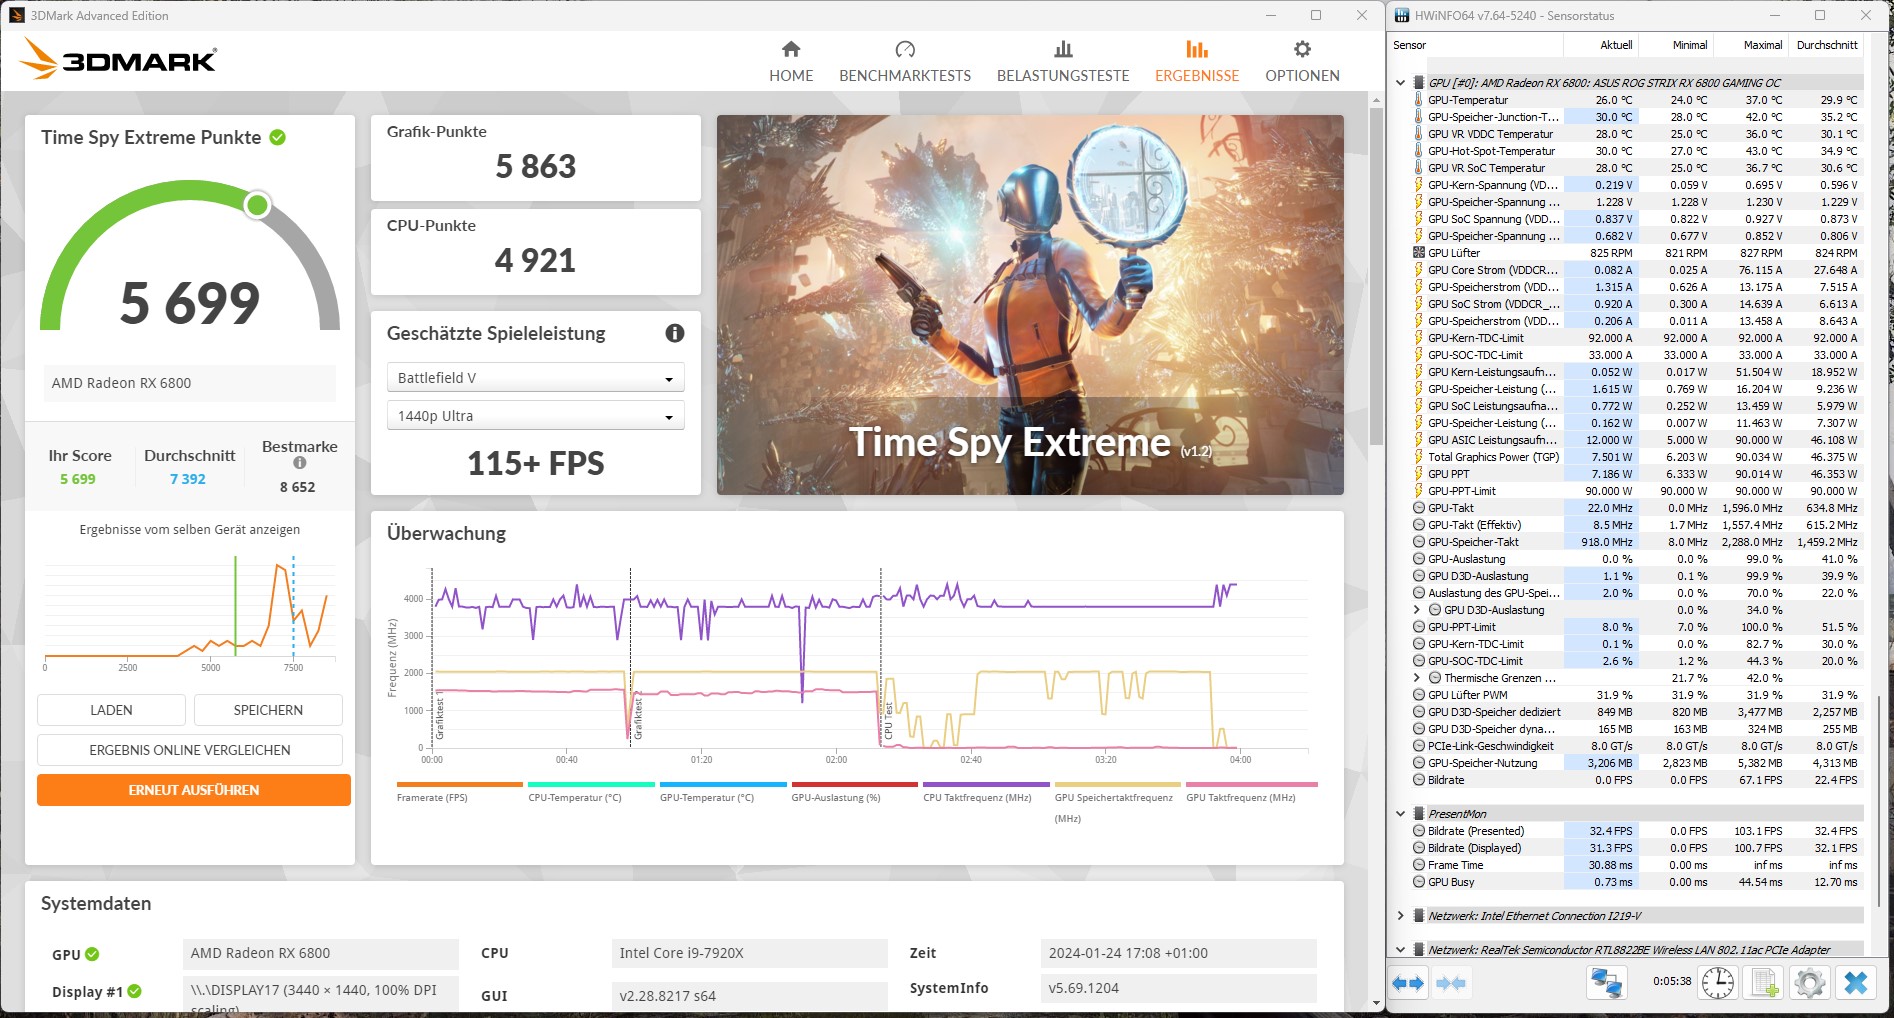Toggle CPU Taktfrequenz series in chart legend
1894x1018 pixels.
point(986,791)
